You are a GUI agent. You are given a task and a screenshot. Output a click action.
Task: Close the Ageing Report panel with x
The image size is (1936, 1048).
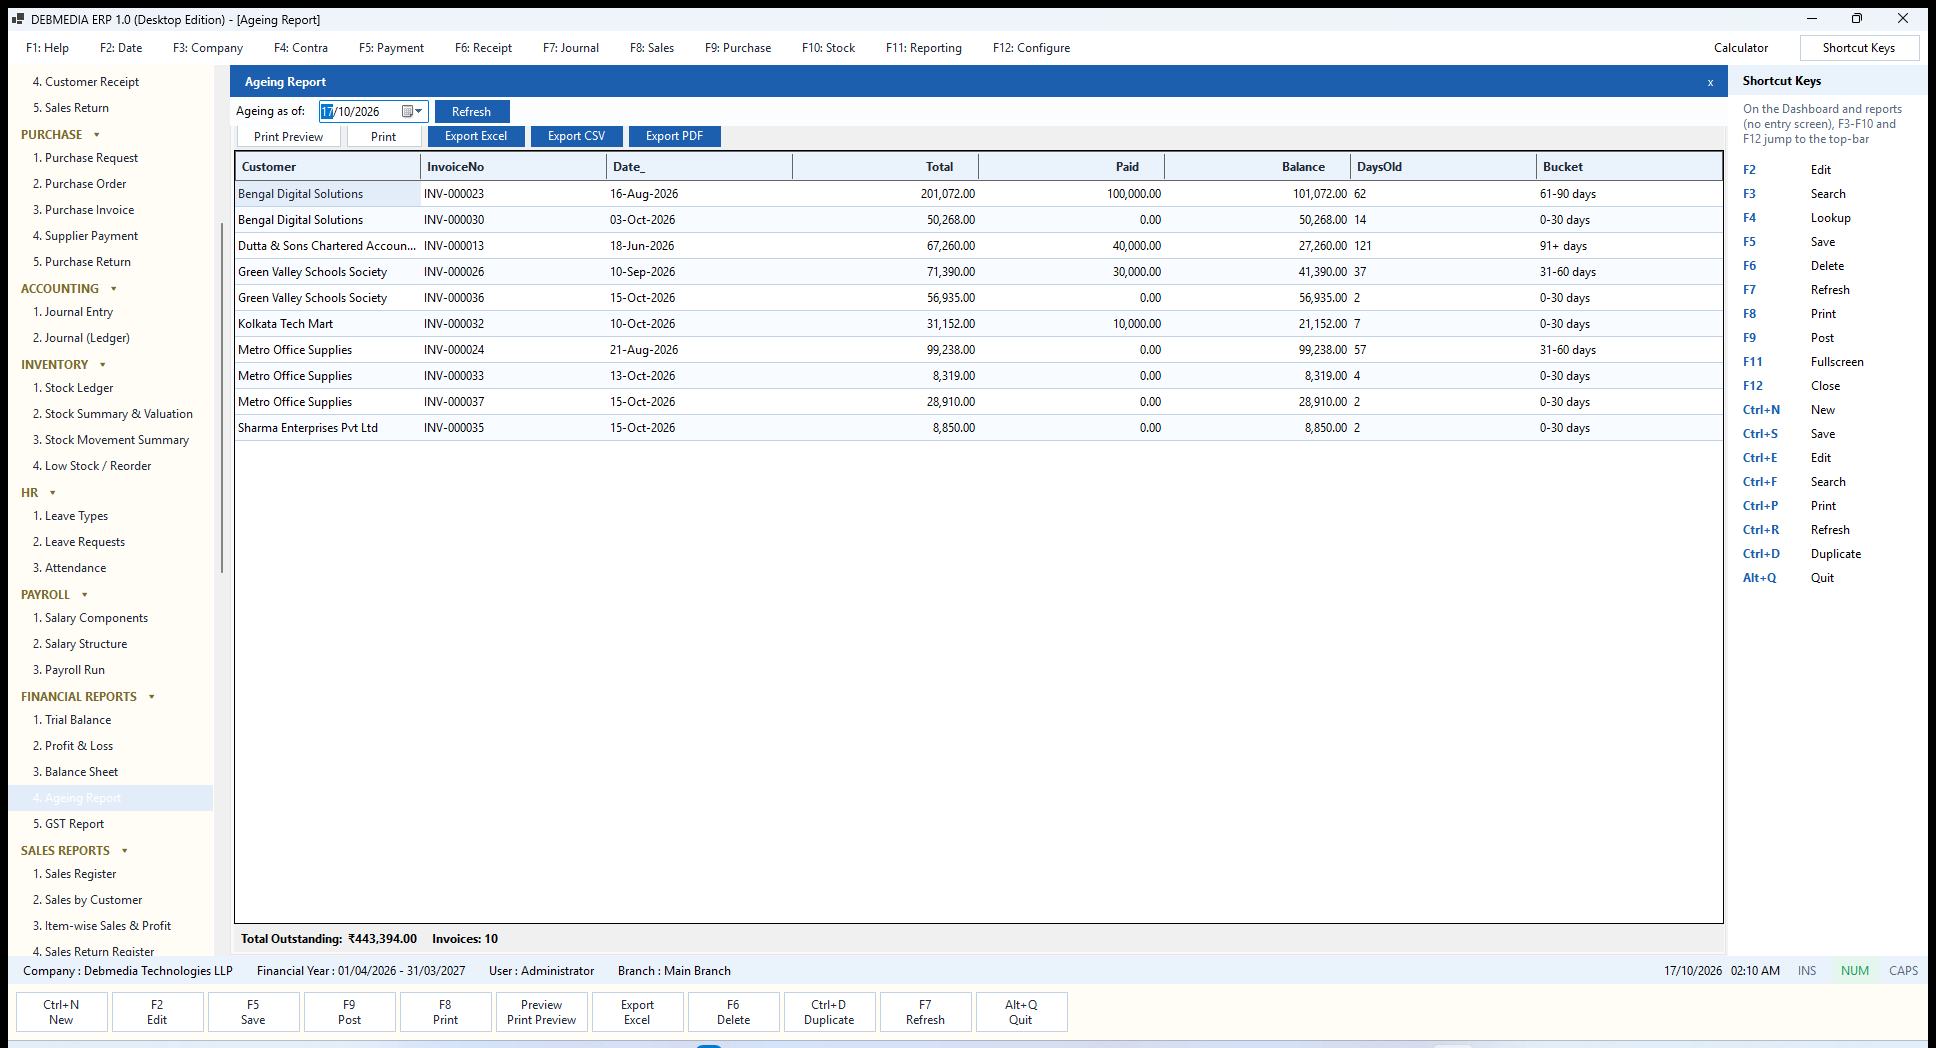tap(1710, 83)
